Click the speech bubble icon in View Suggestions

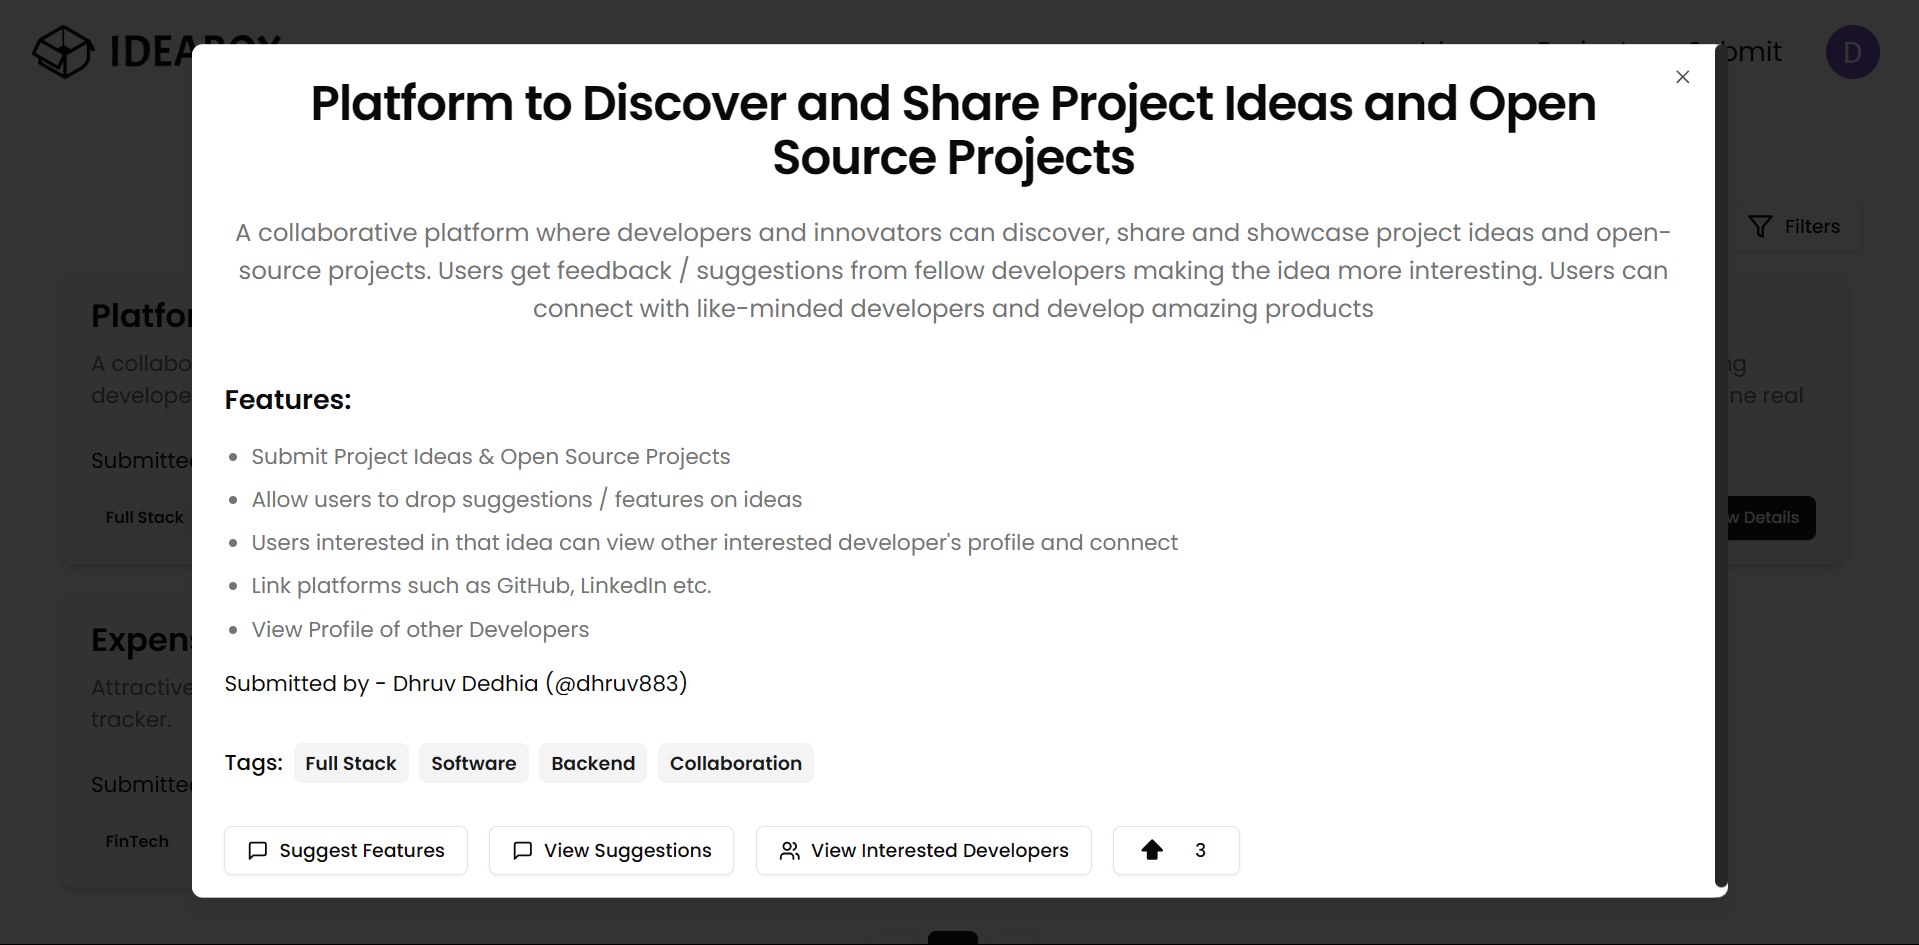[522, 850]
